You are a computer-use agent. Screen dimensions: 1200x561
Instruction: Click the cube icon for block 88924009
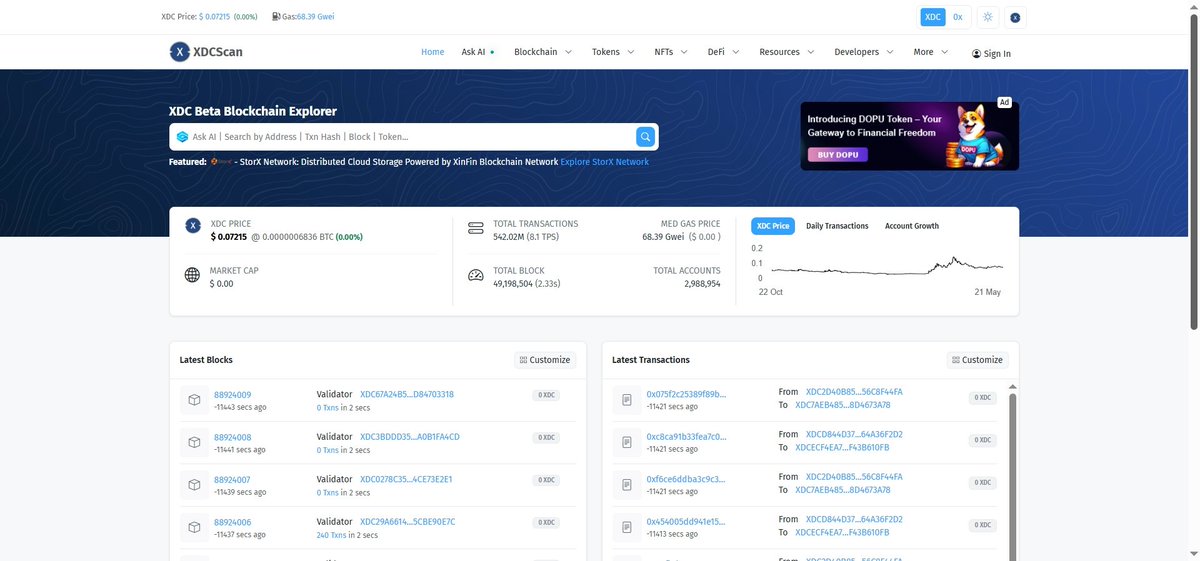pos(194,400)
